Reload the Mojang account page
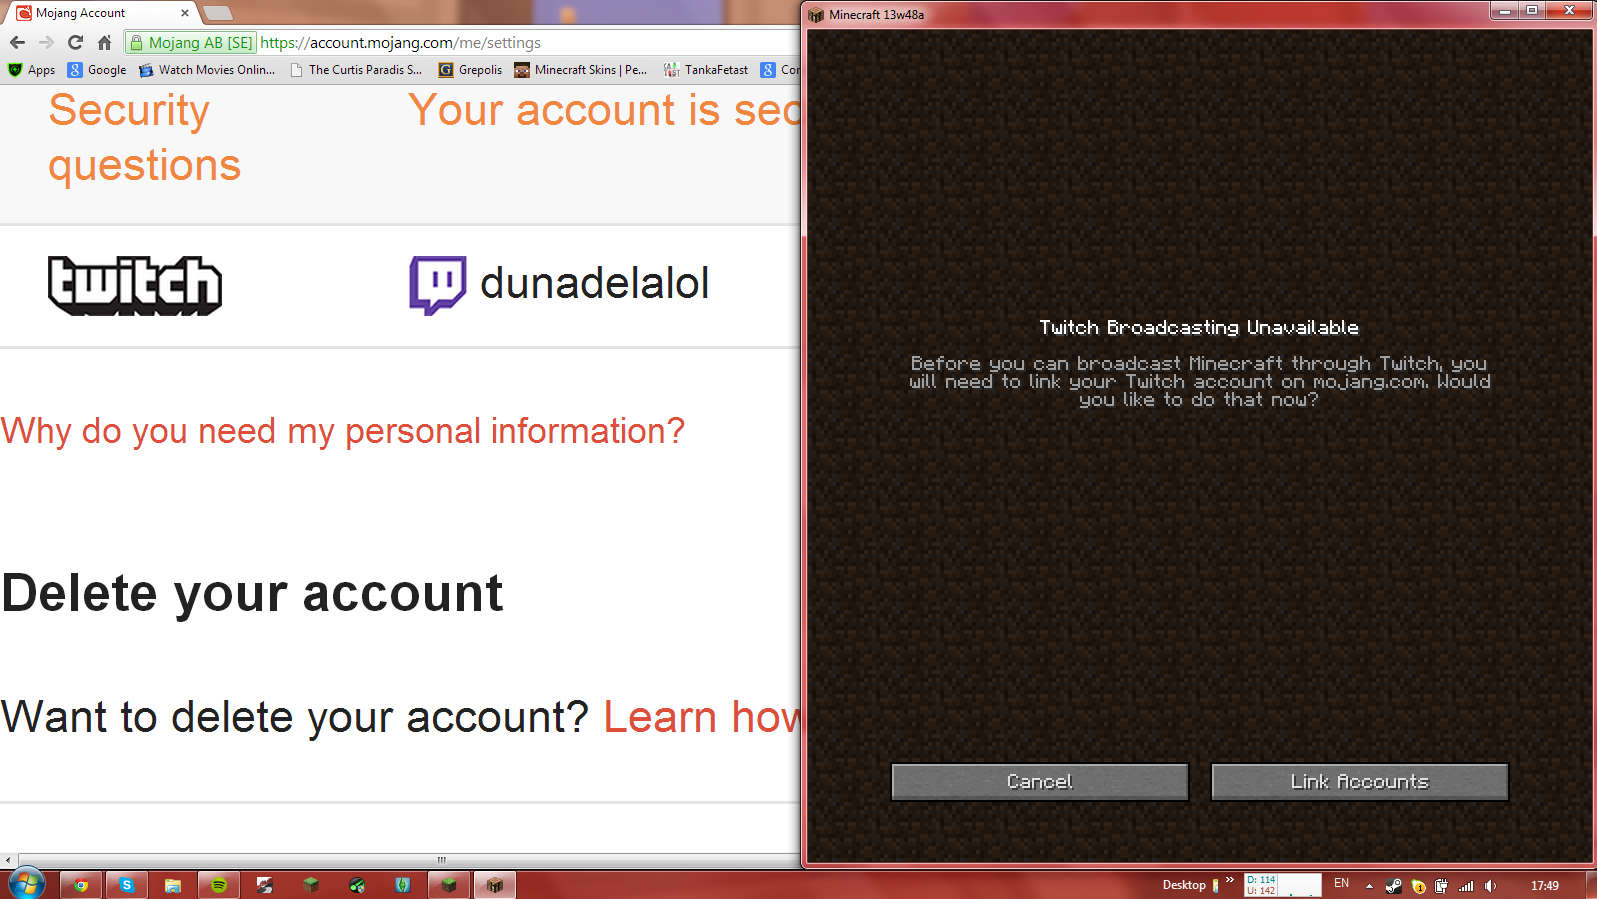1597x899 pixels. (75, 42)
